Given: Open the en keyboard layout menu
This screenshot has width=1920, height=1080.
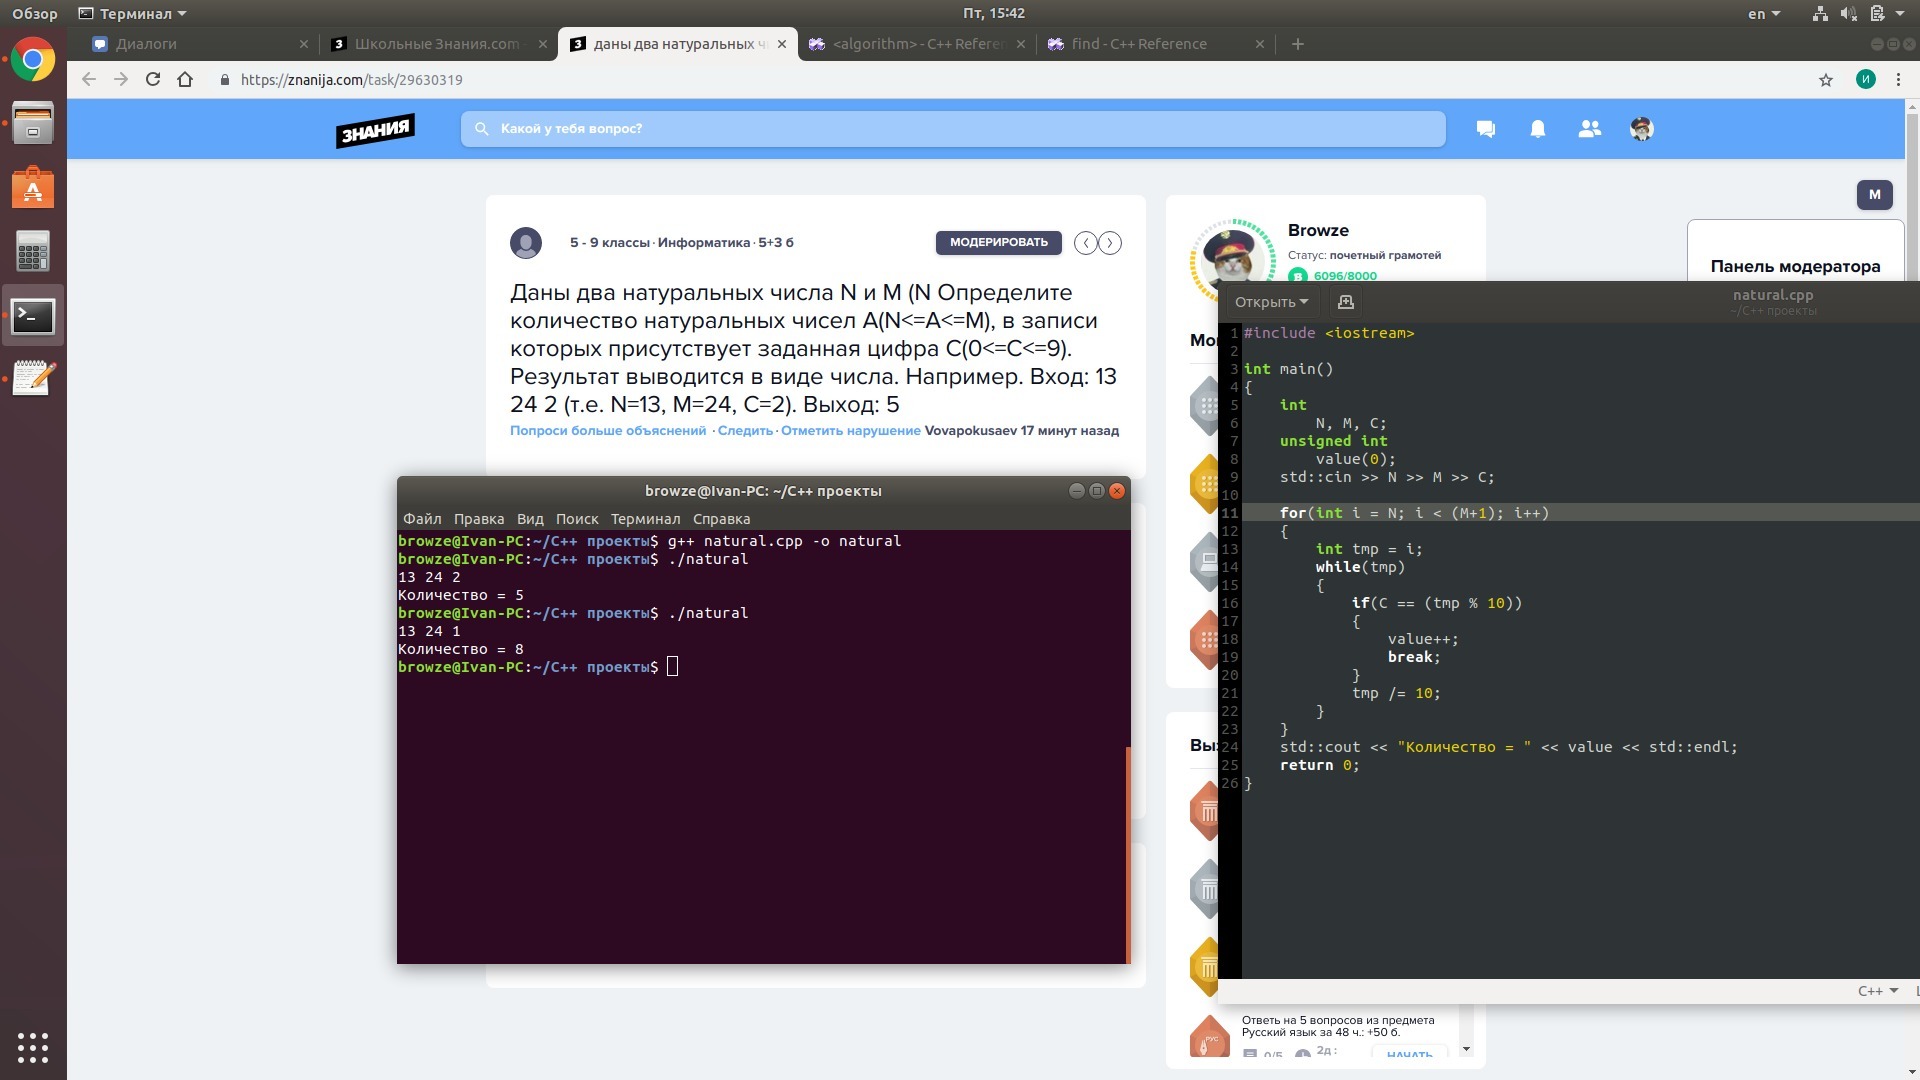Looking at the screenshot, I should coord(1764,14).
